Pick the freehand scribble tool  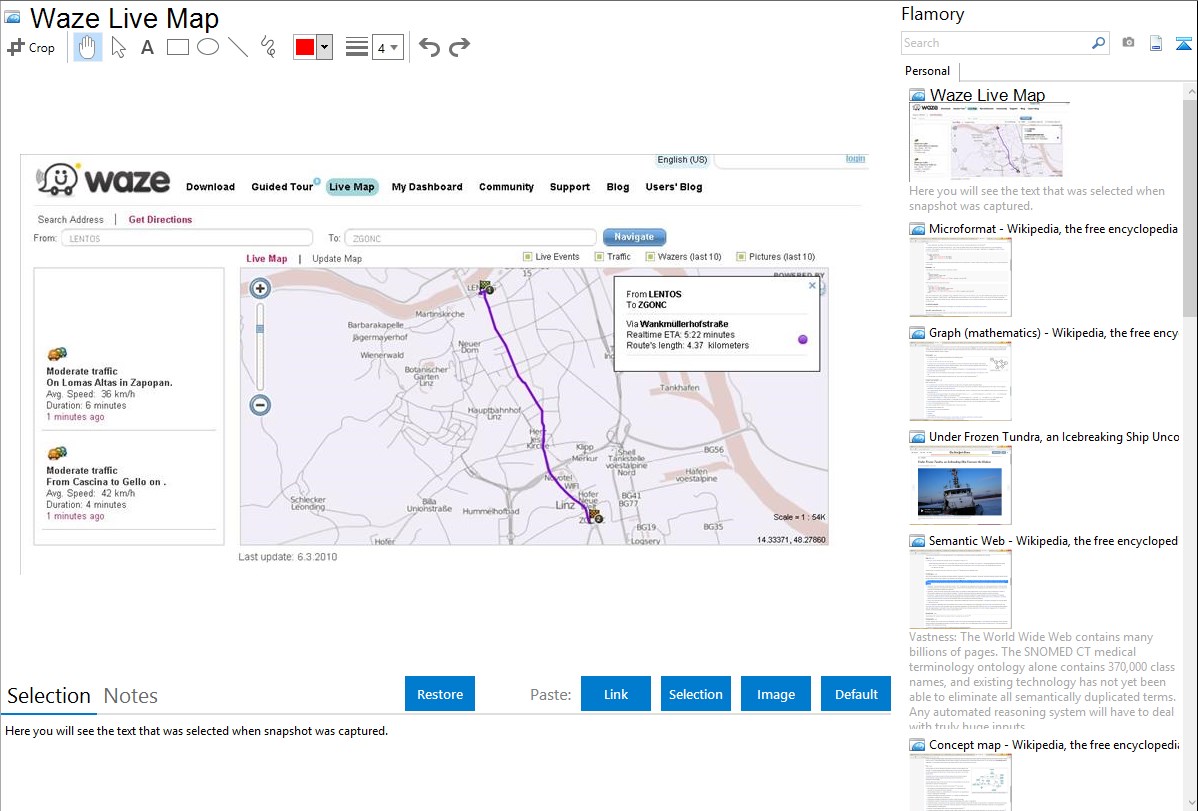tap(268, 47)
